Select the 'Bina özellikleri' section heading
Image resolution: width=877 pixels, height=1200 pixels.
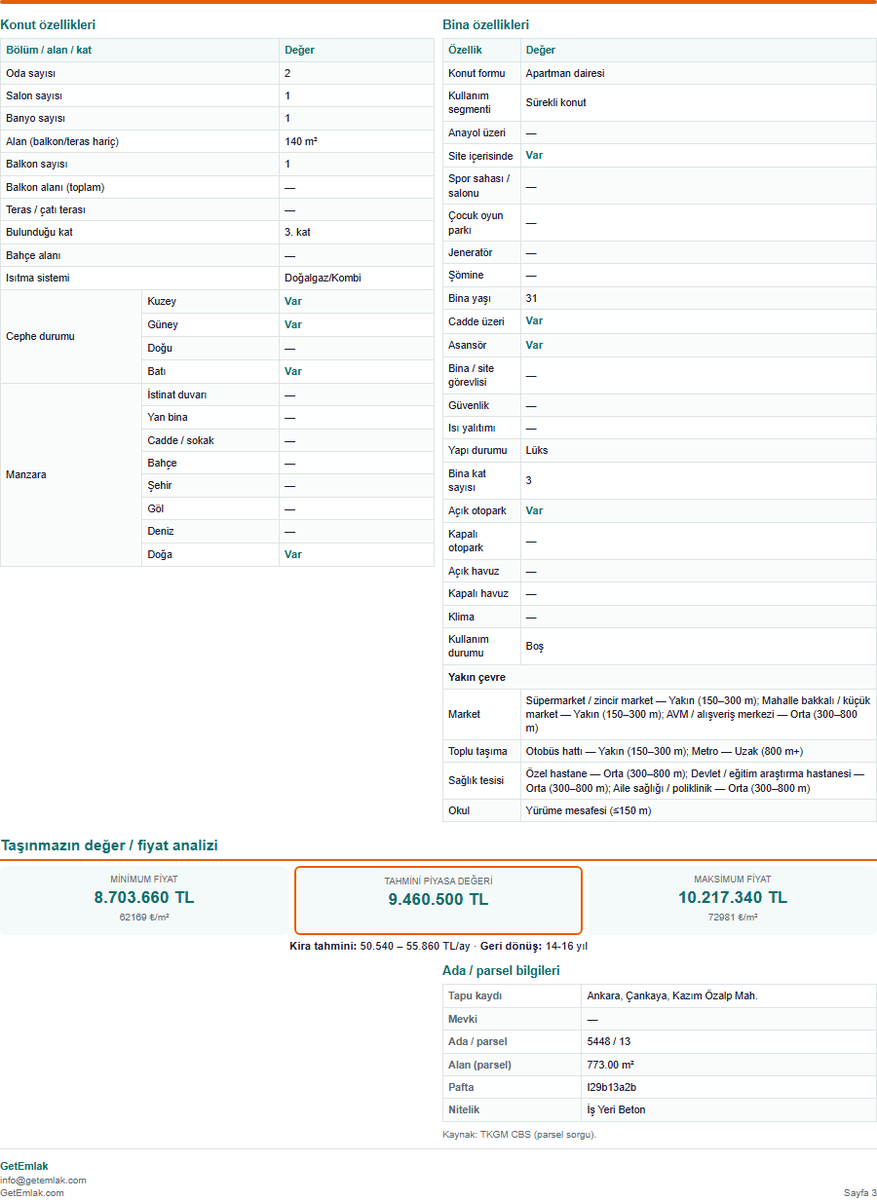pos(486,24)
